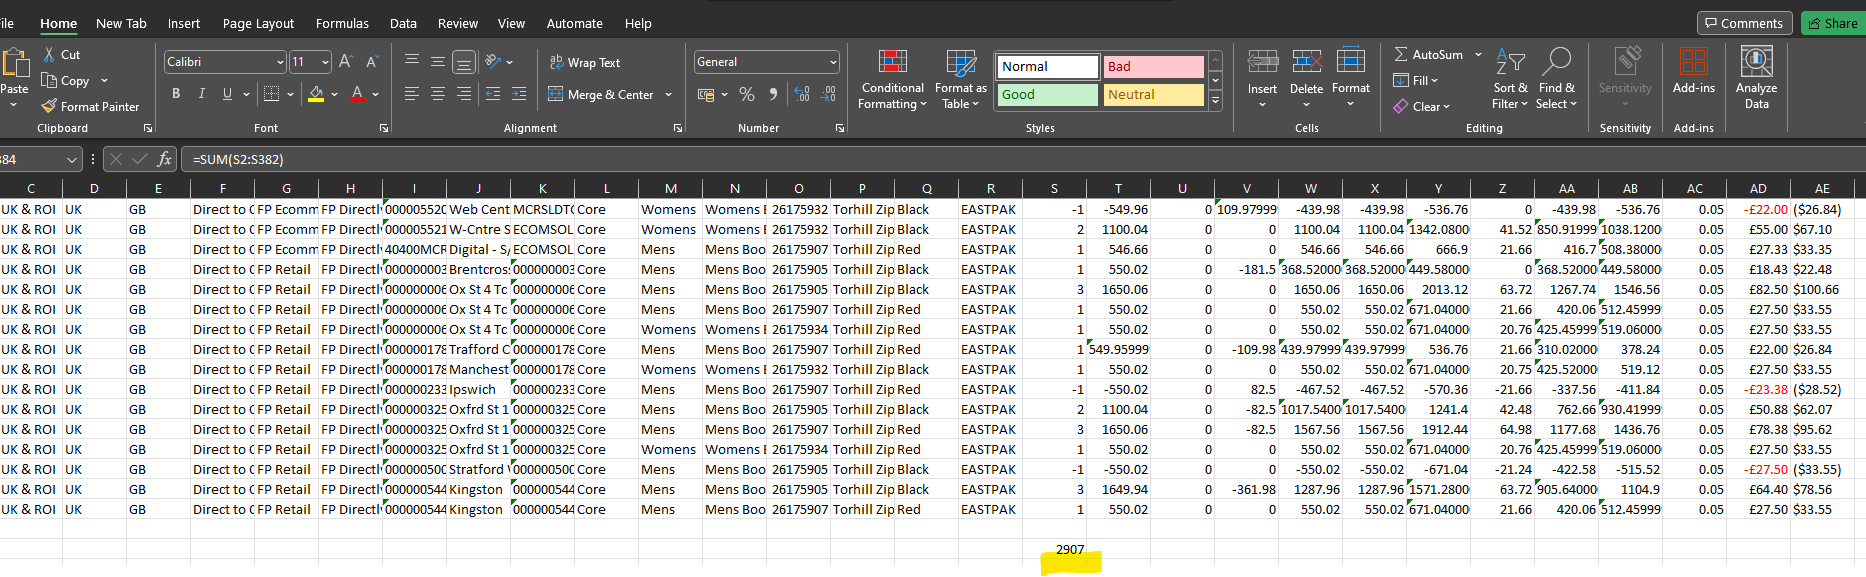Viewport: 1866px width, 577px height.
Task: Apply the Good cell style
Action: click(x=1048, y=94)
